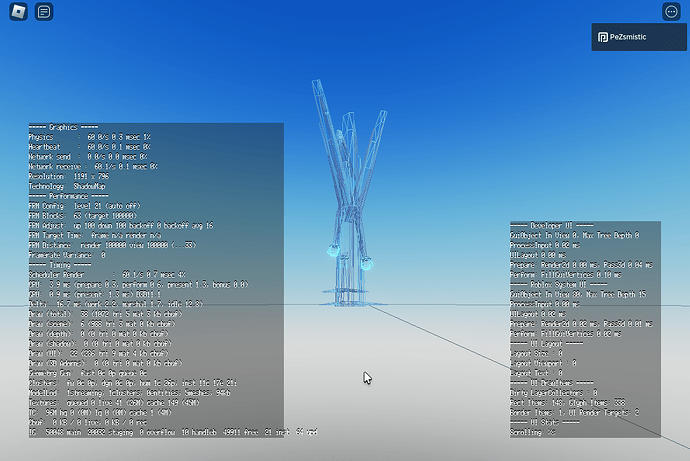Click the 'CPU: 3.9 ms' timing line
Viewport: 690px width, 461px height.
tap(139, 285)
